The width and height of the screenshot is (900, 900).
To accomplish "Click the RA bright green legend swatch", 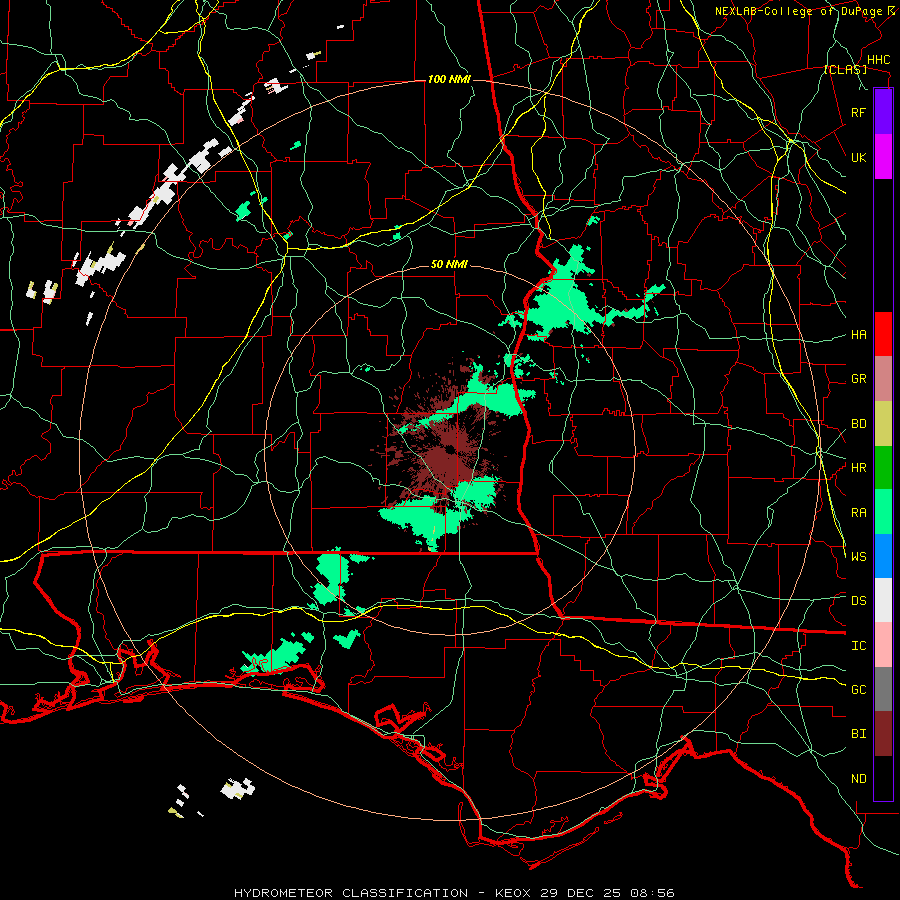I will pyautogui.click(x=883, y=512).
